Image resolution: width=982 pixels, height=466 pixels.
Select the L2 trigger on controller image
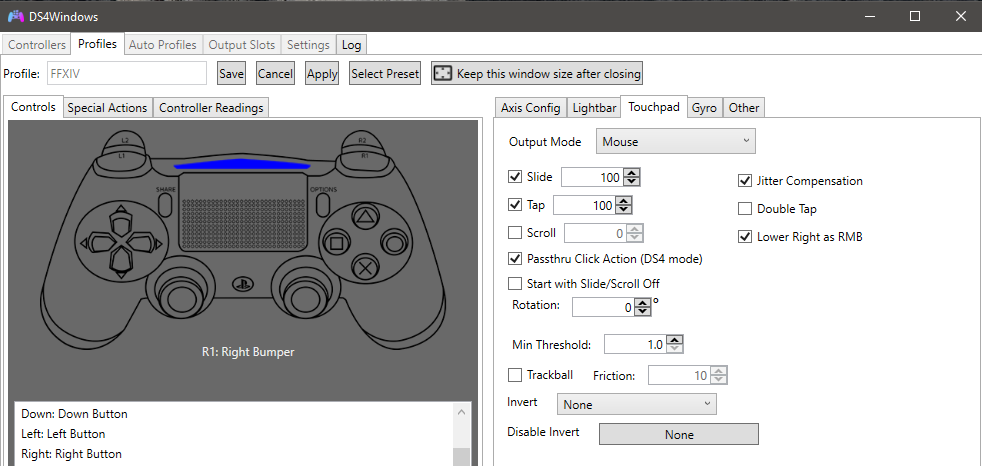pos(125,140)
